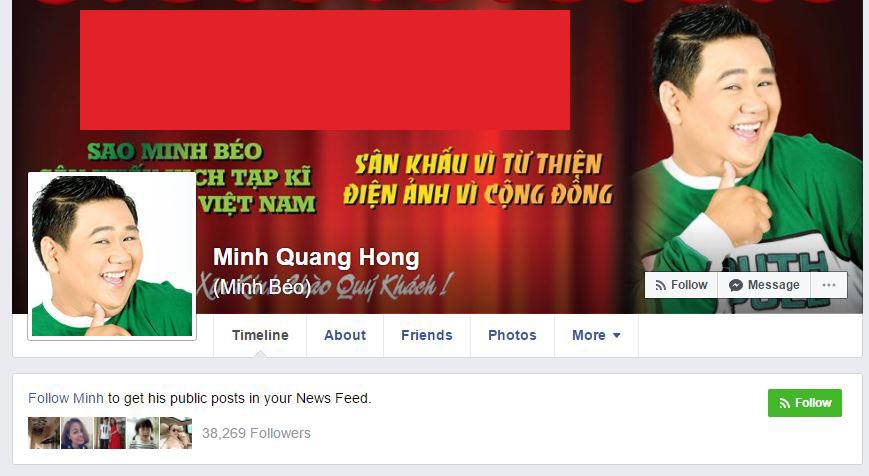Open the three-dots more options menu
This screenshot has height=476, width=869.
pos(829,285)
